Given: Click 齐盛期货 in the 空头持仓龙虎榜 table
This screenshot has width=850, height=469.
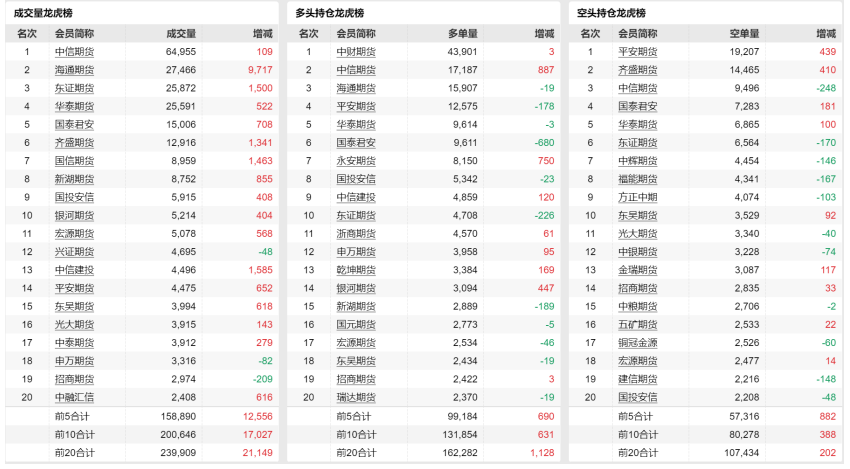Looking at the screenshot, I should [x=638, y=70].
